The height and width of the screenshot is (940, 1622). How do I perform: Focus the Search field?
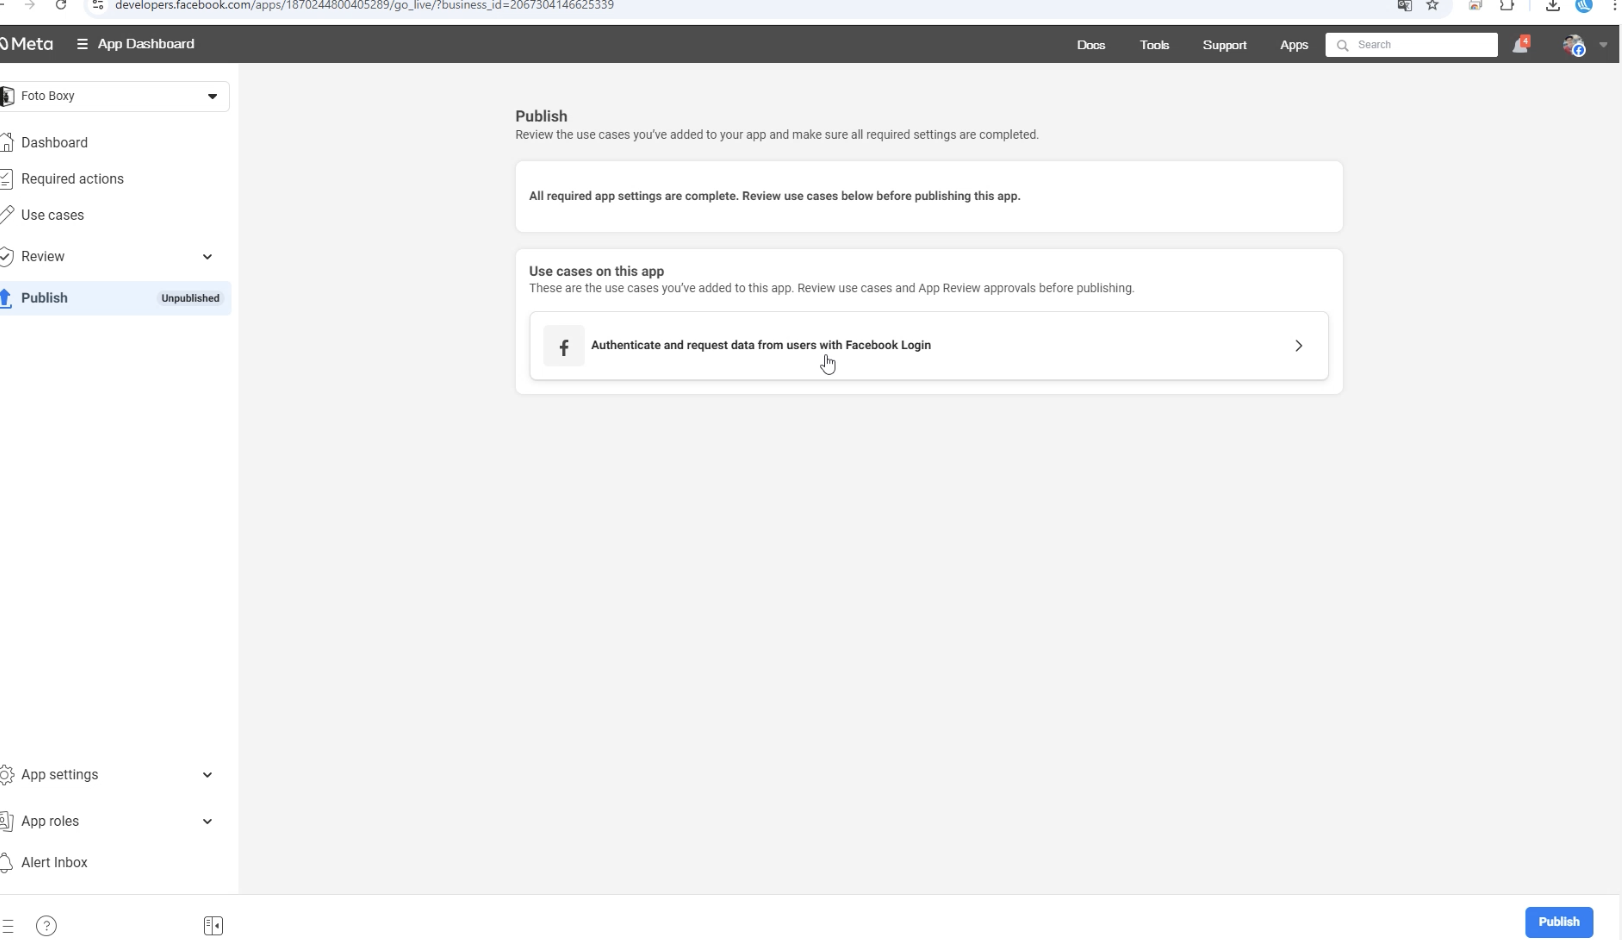[x=1411, y=45]
